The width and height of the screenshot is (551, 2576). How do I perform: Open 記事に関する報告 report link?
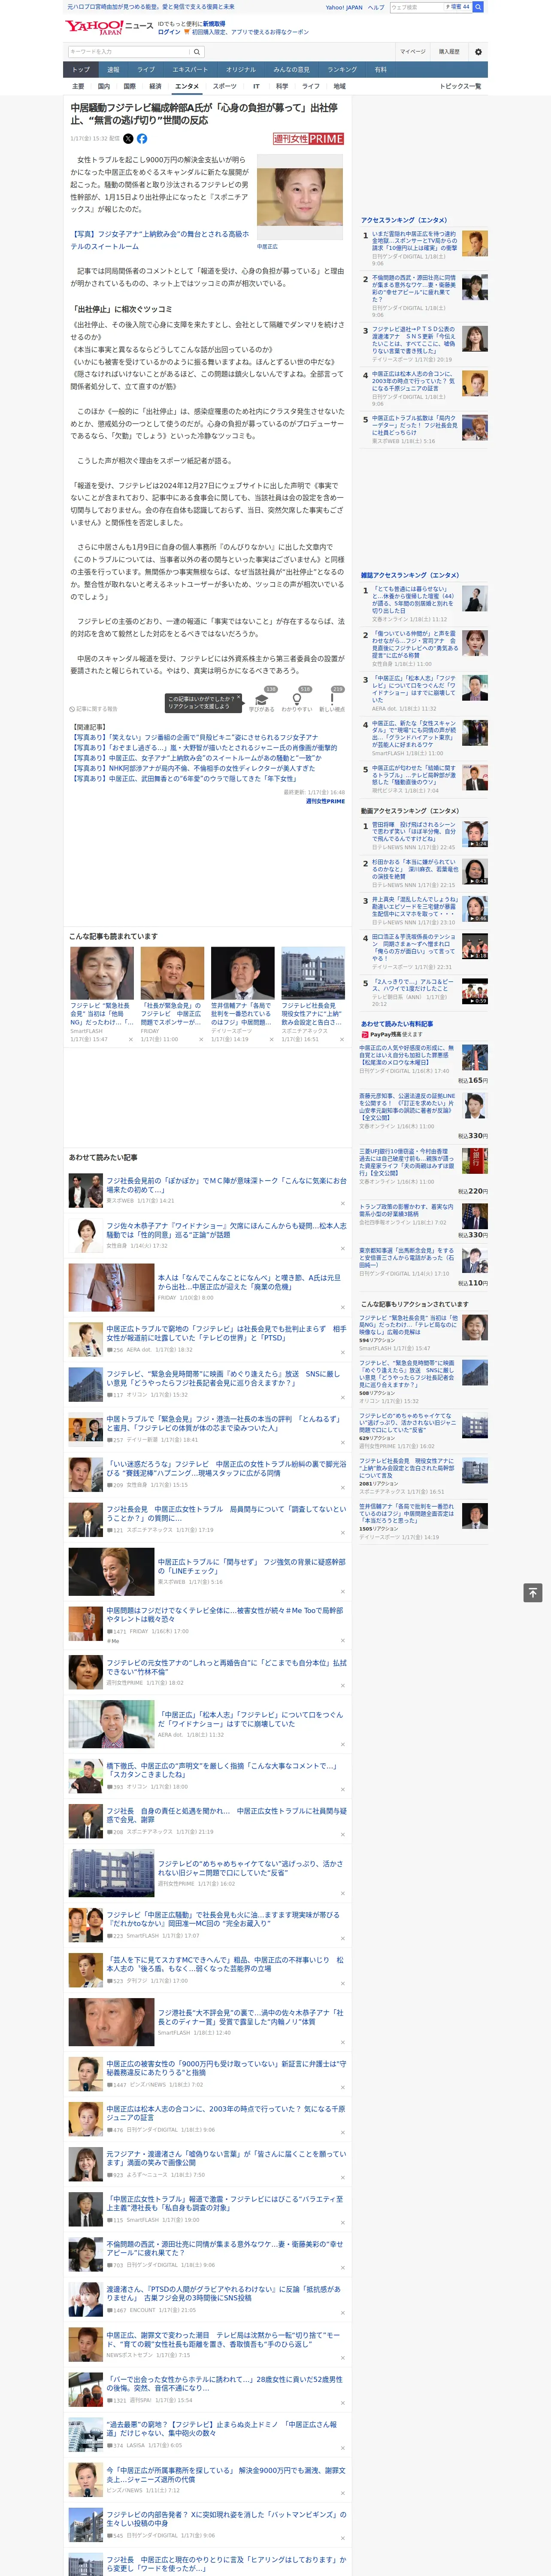[94, 709]
